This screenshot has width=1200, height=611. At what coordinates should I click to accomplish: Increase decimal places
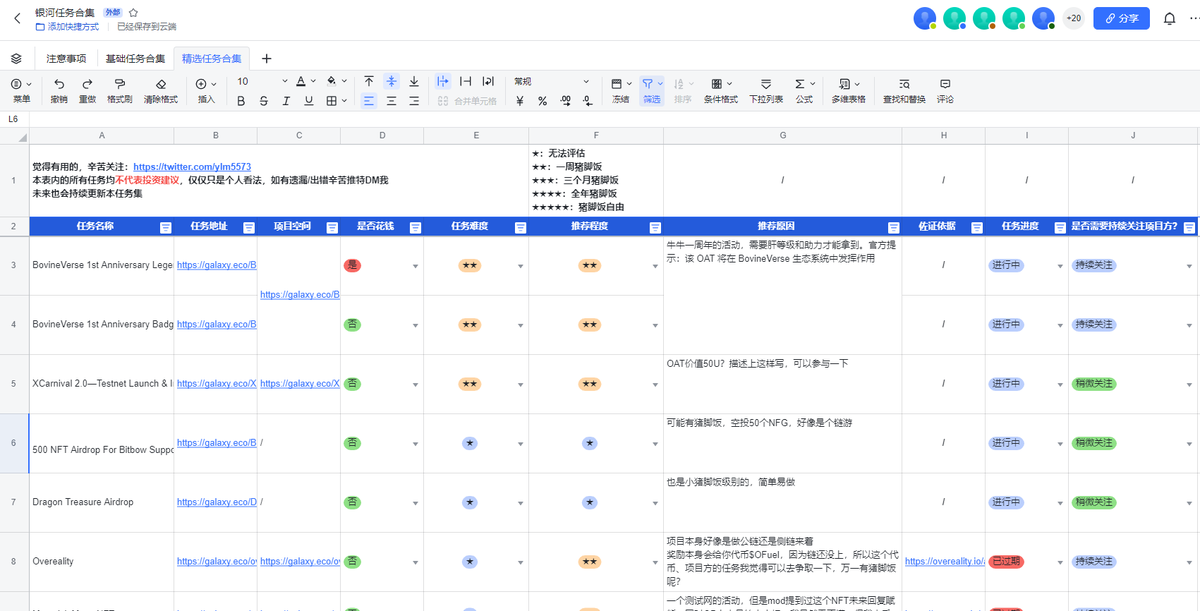pos(565,101)
